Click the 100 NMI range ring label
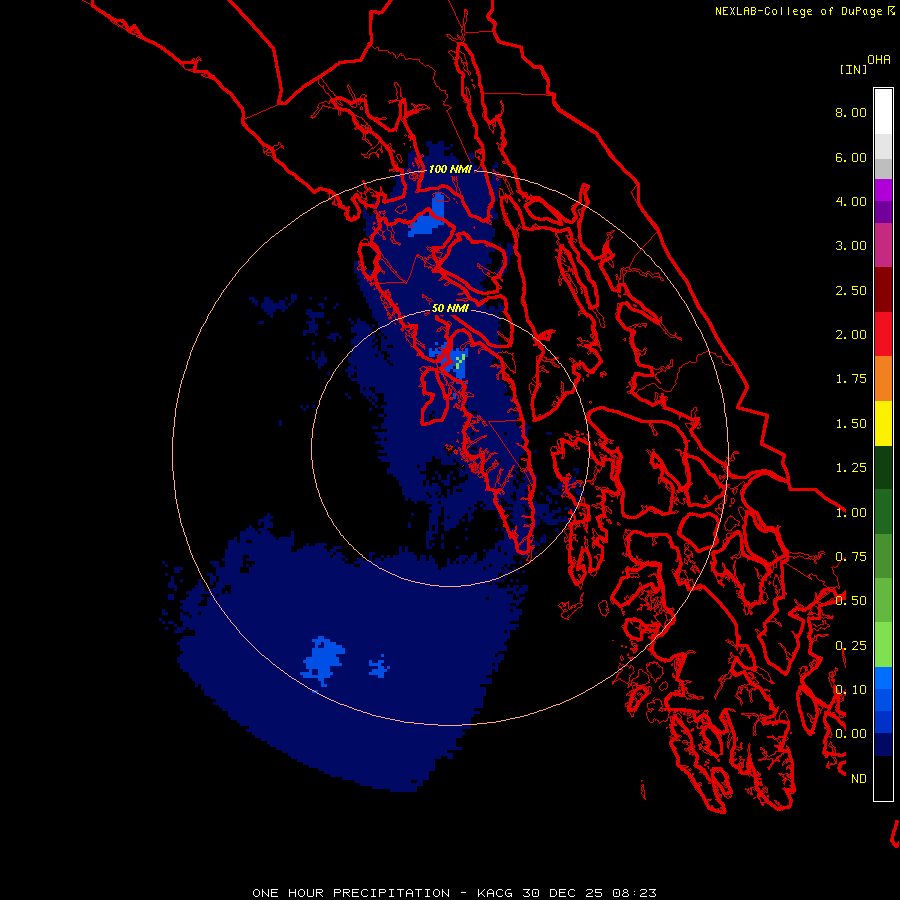 click(450, 169)
